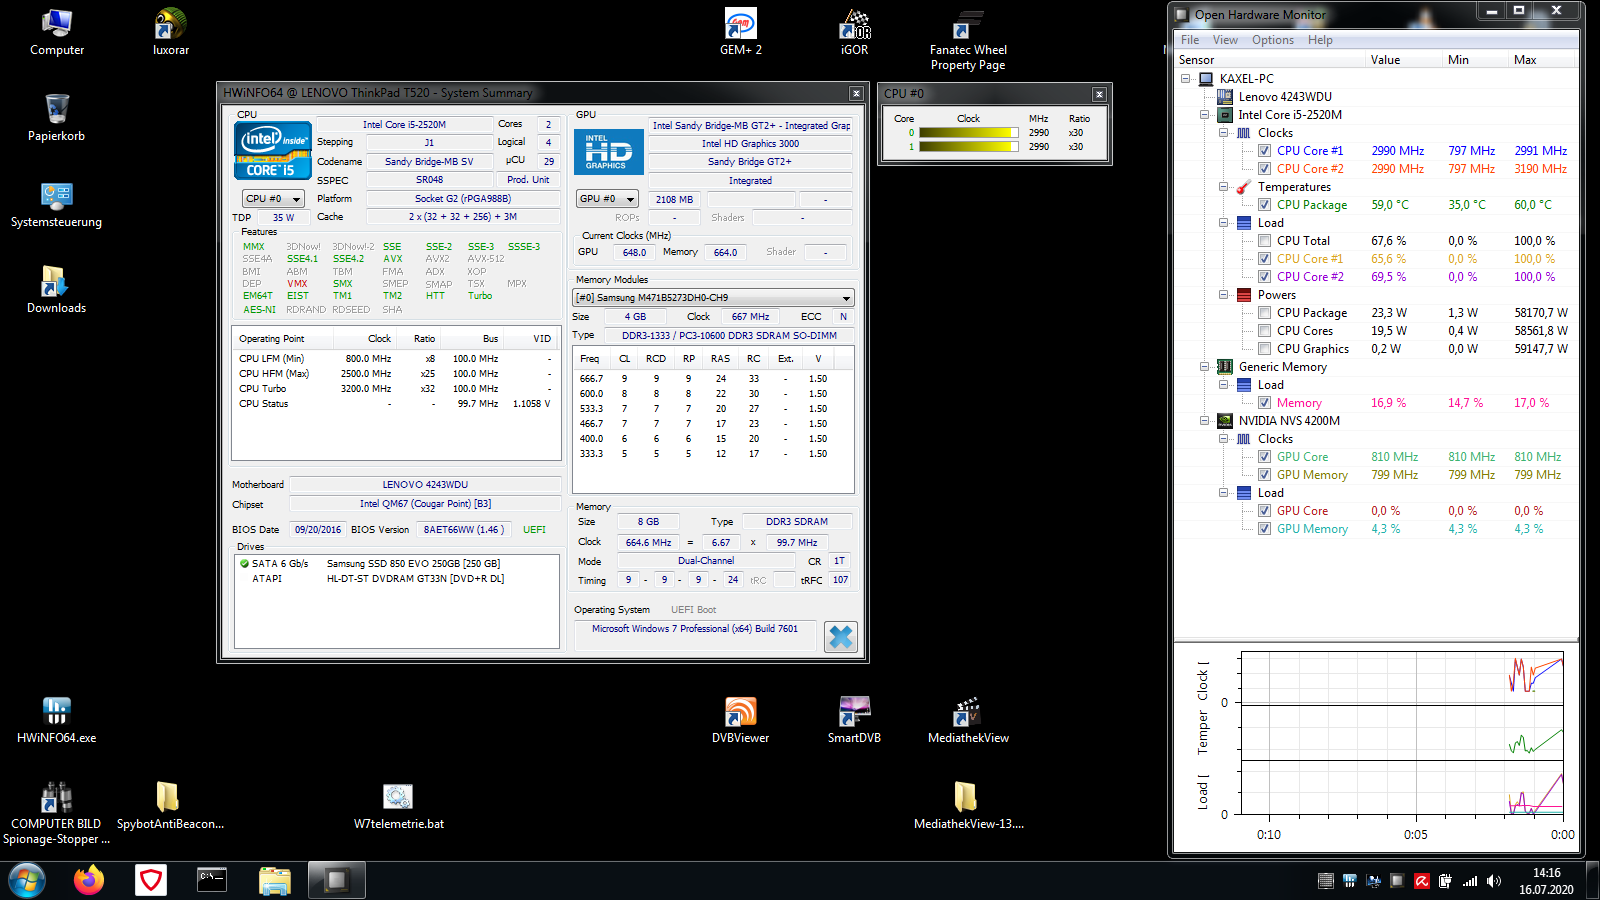Enable the CPU Graphics power checkbox
1600x900 pixels.
point(1264,349)
